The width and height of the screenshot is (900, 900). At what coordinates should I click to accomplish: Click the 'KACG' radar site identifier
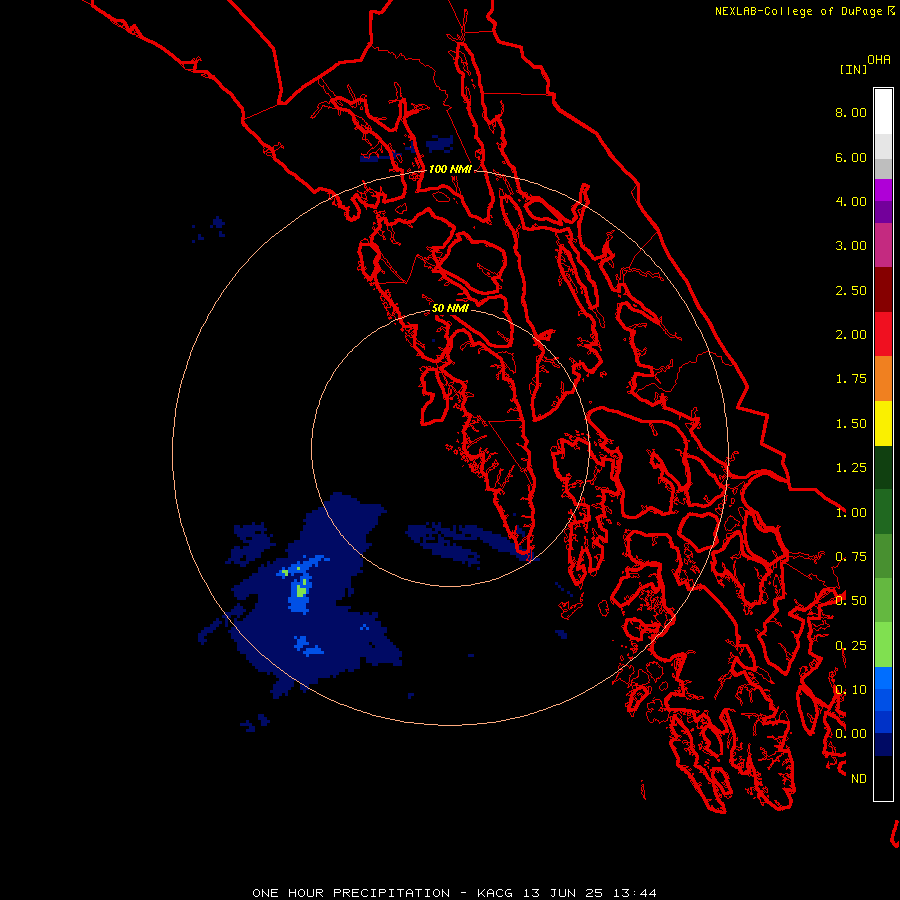(x=494, y=893)
